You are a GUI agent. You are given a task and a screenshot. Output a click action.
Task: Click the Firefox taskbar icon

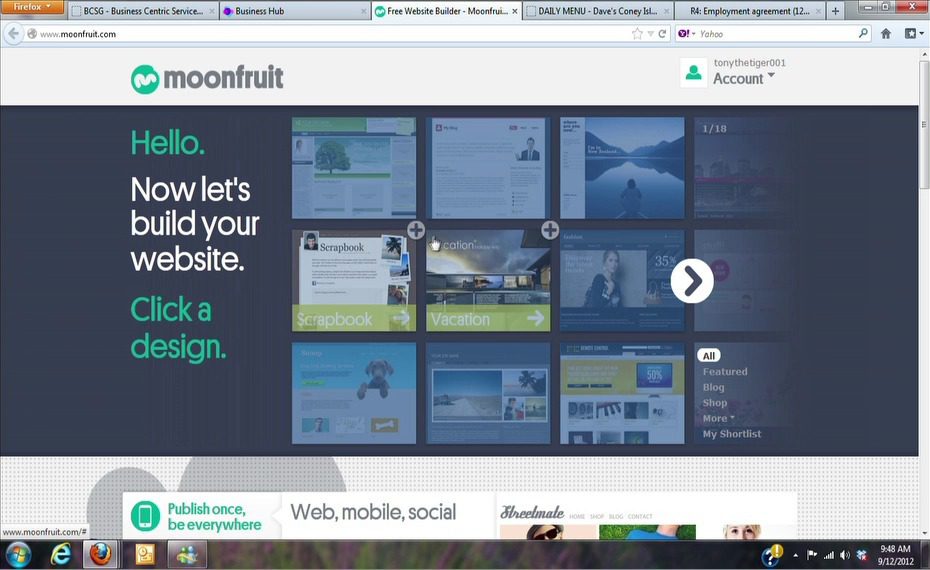coord(100,555)
